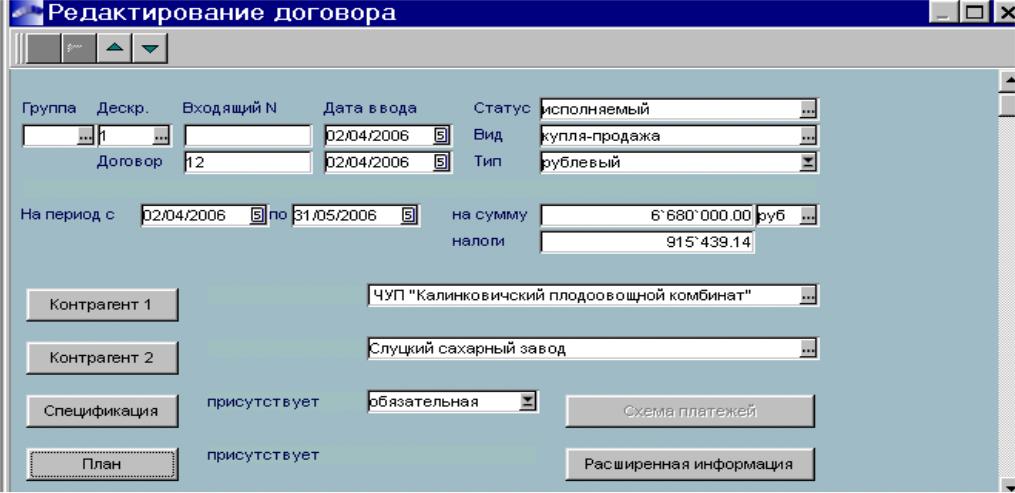Open Дескр. lookup ellipsis button
Viewport: 1015px width, 493px height.
[x=161, y=136]
